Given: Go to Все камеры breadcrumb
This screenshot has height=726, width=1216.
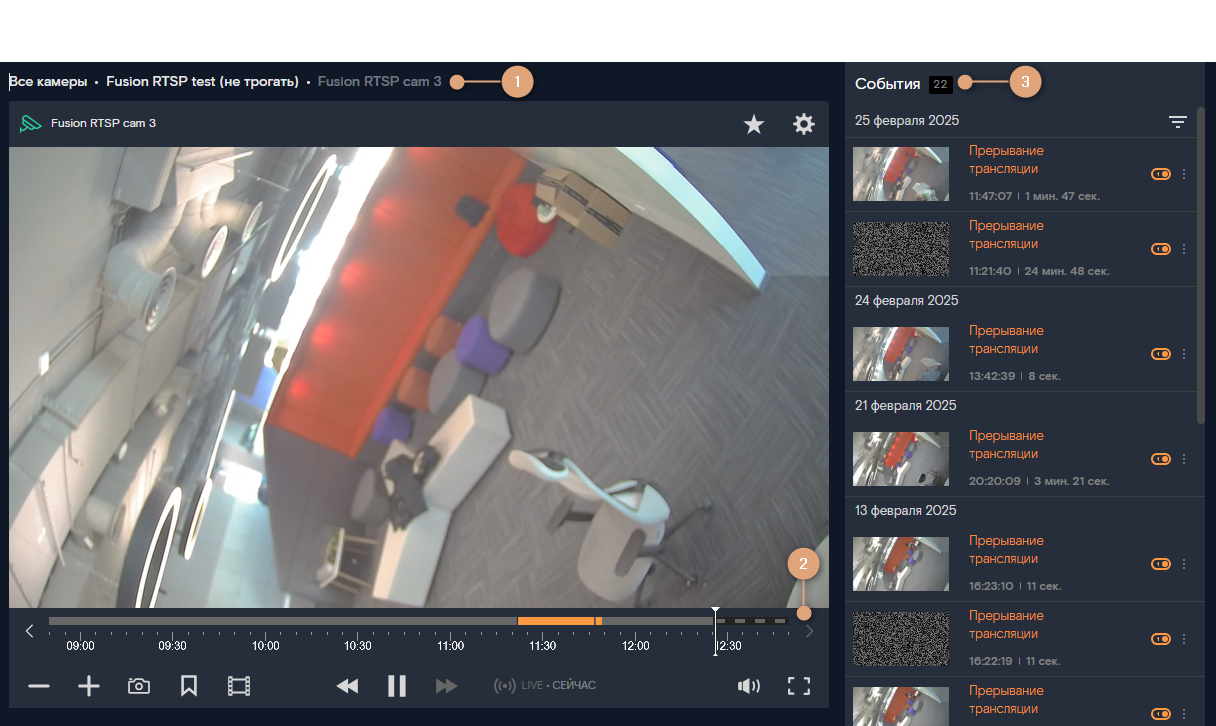Looking at the screenshot, I should (48, 81).
